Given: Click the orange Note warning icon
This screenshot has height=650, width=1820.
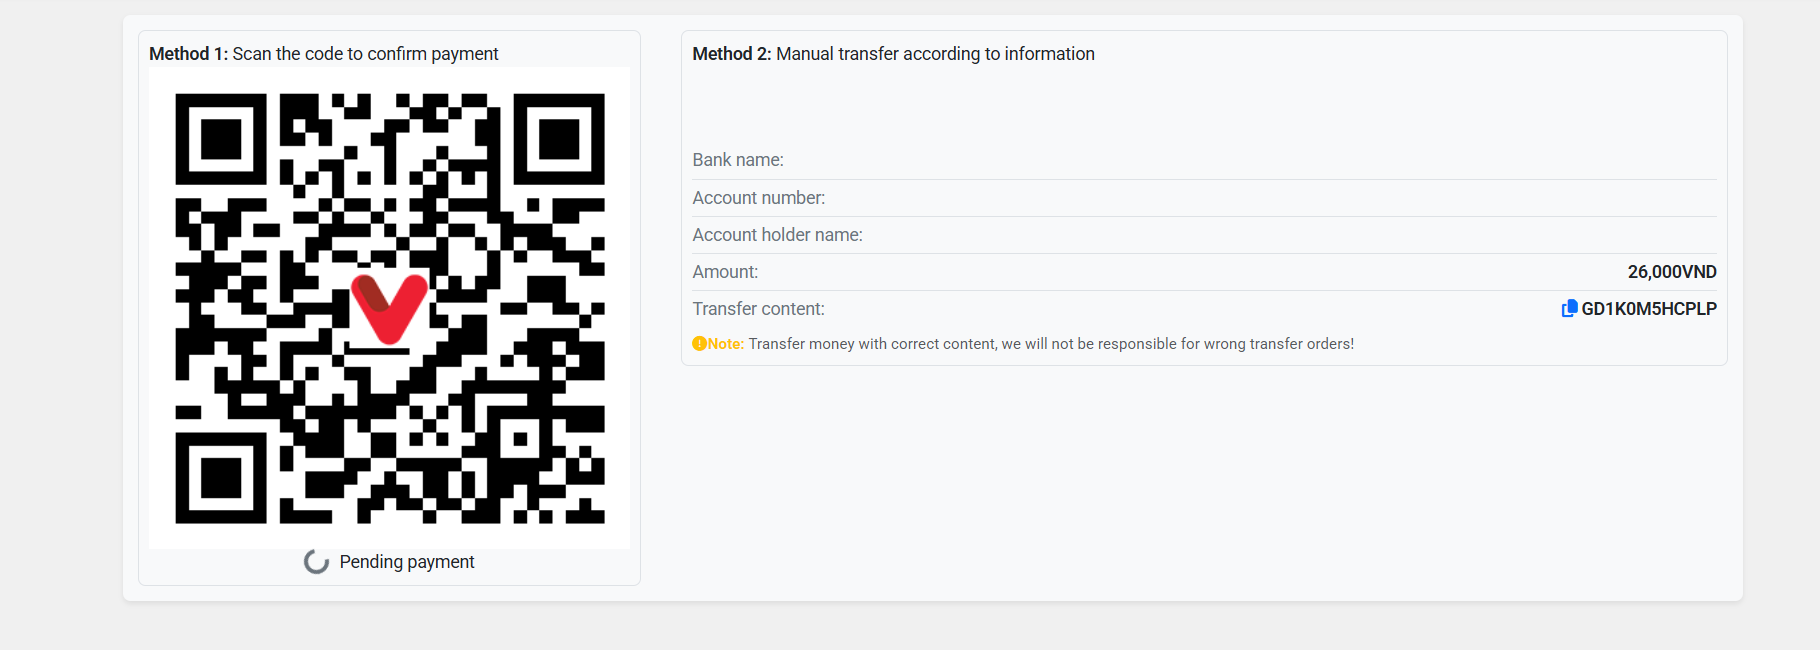Looking at the screenshot, I should click(x=699, y=344).
